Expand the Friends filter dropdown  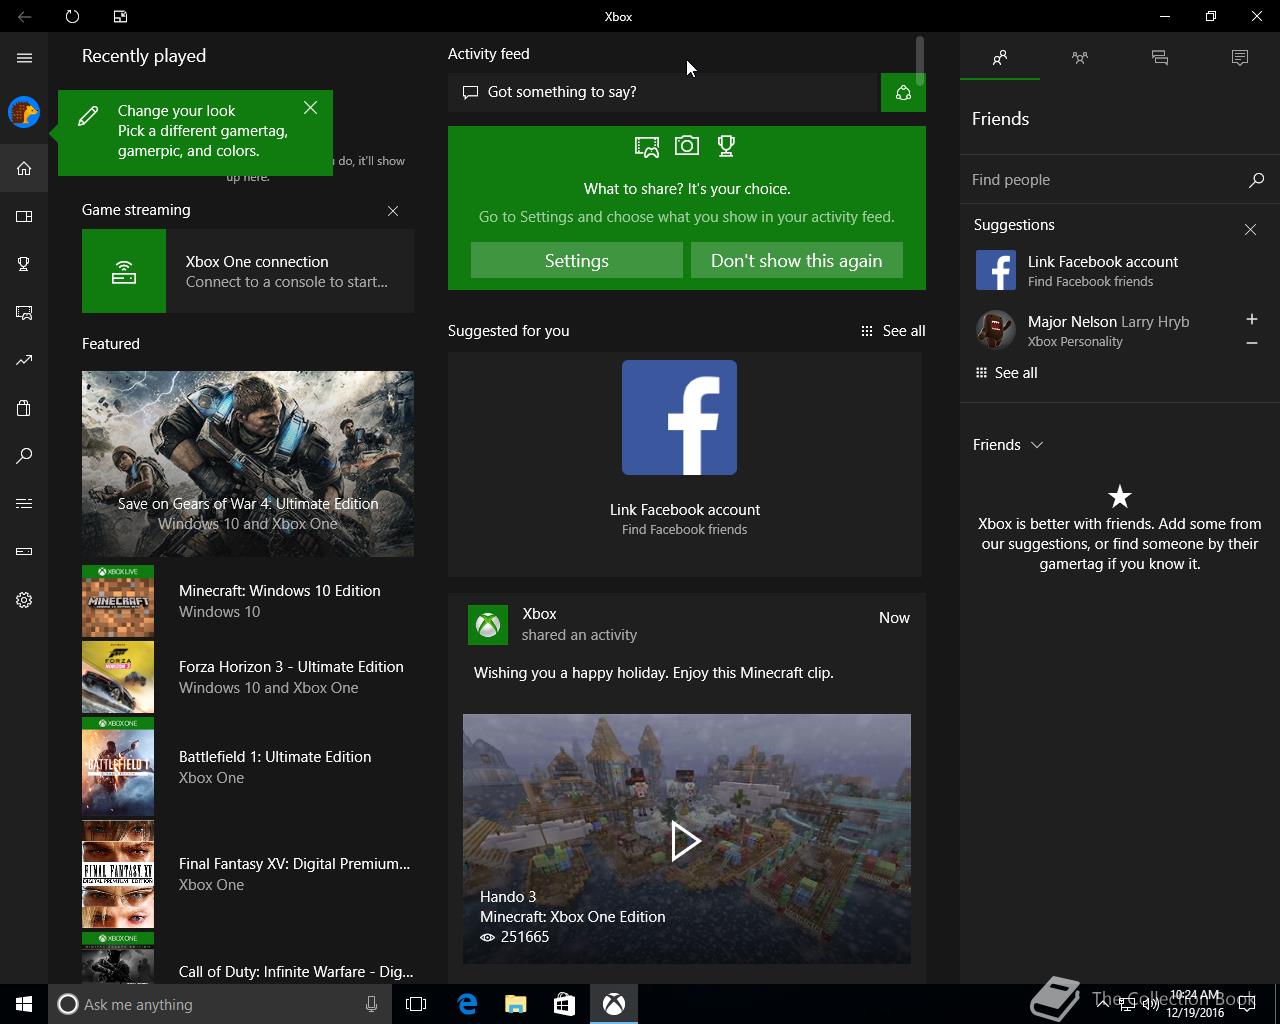click(x=1008, y=445)
